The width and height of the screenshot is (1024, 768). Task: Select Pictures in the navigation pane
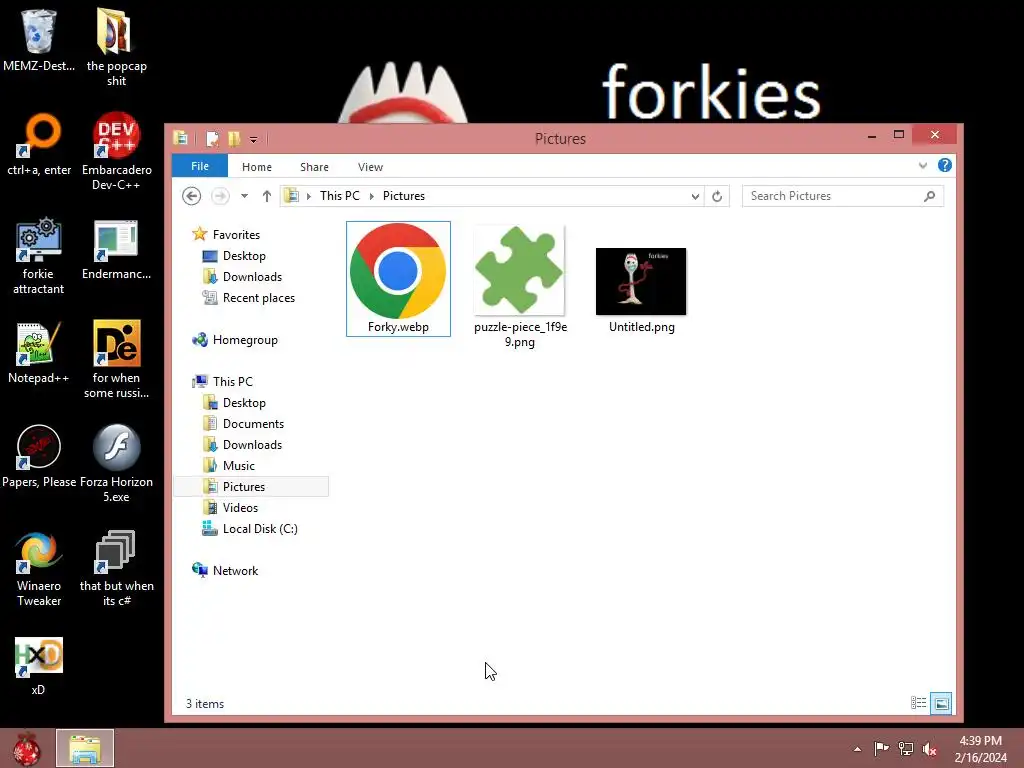(x=251, y=487)
